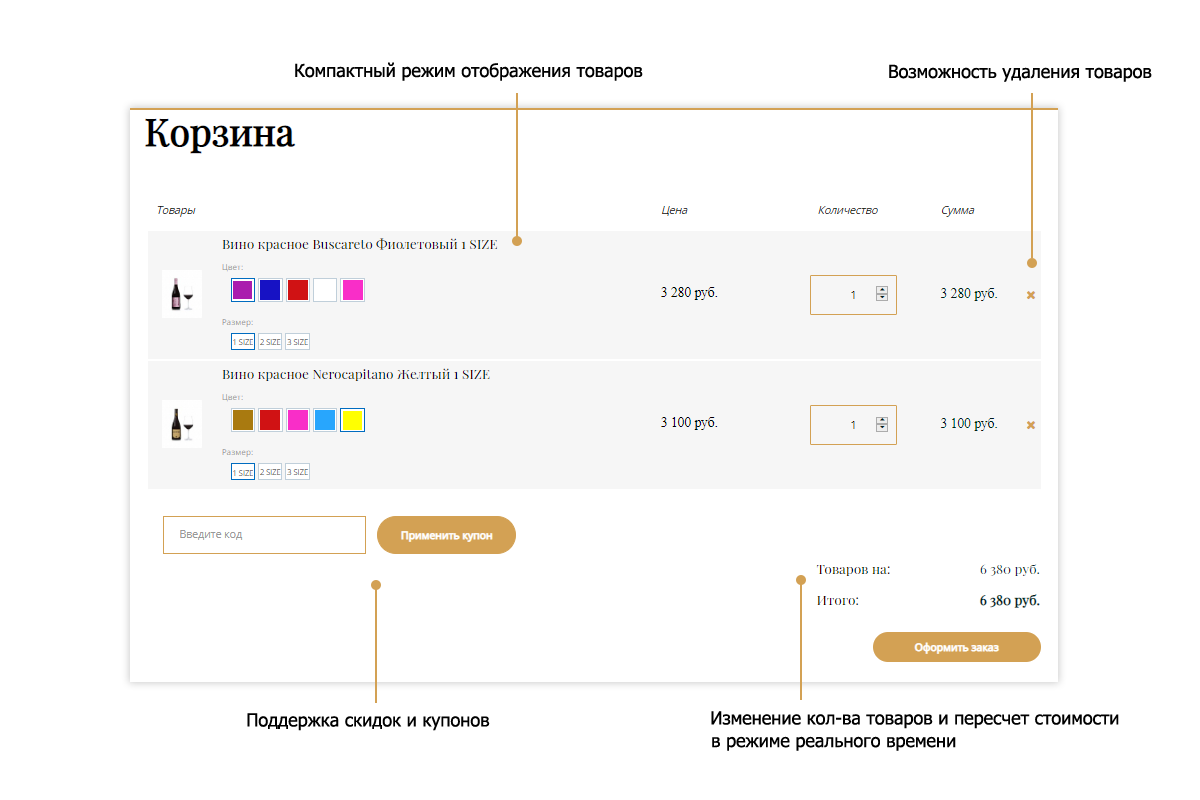Pick the blue color swatch for Buscareto

click(x=270, y=290)
